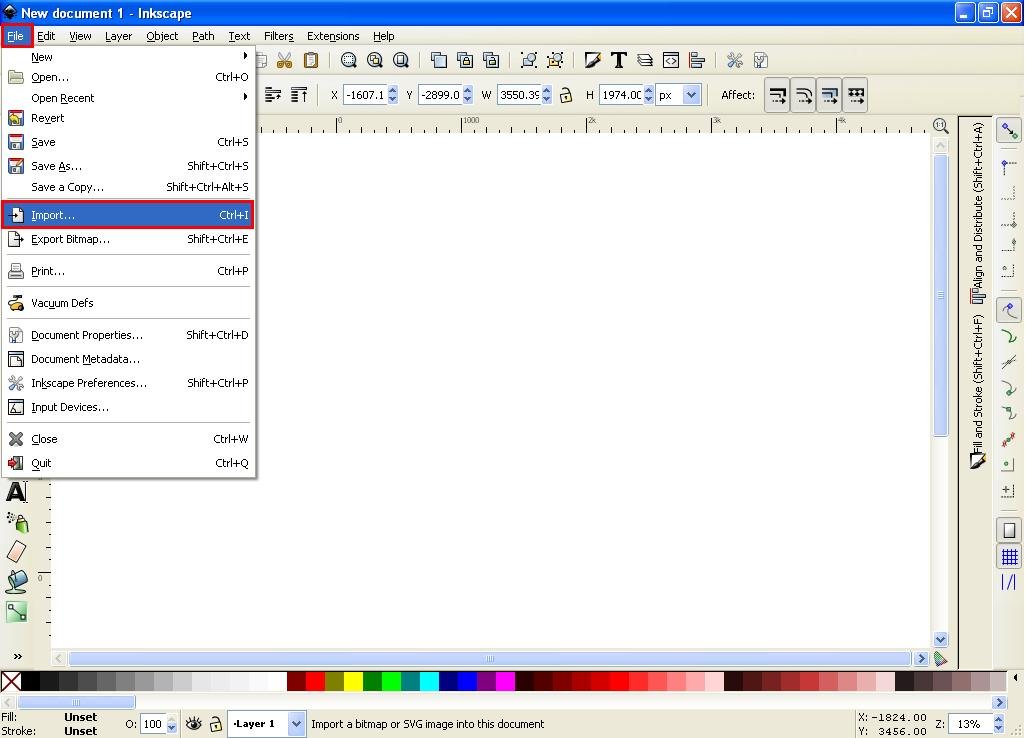The height and width of the screenshot is (738, 1027).
Task: Choose Vacuum Defs menu entry
Action: click(x=128, y=303)
